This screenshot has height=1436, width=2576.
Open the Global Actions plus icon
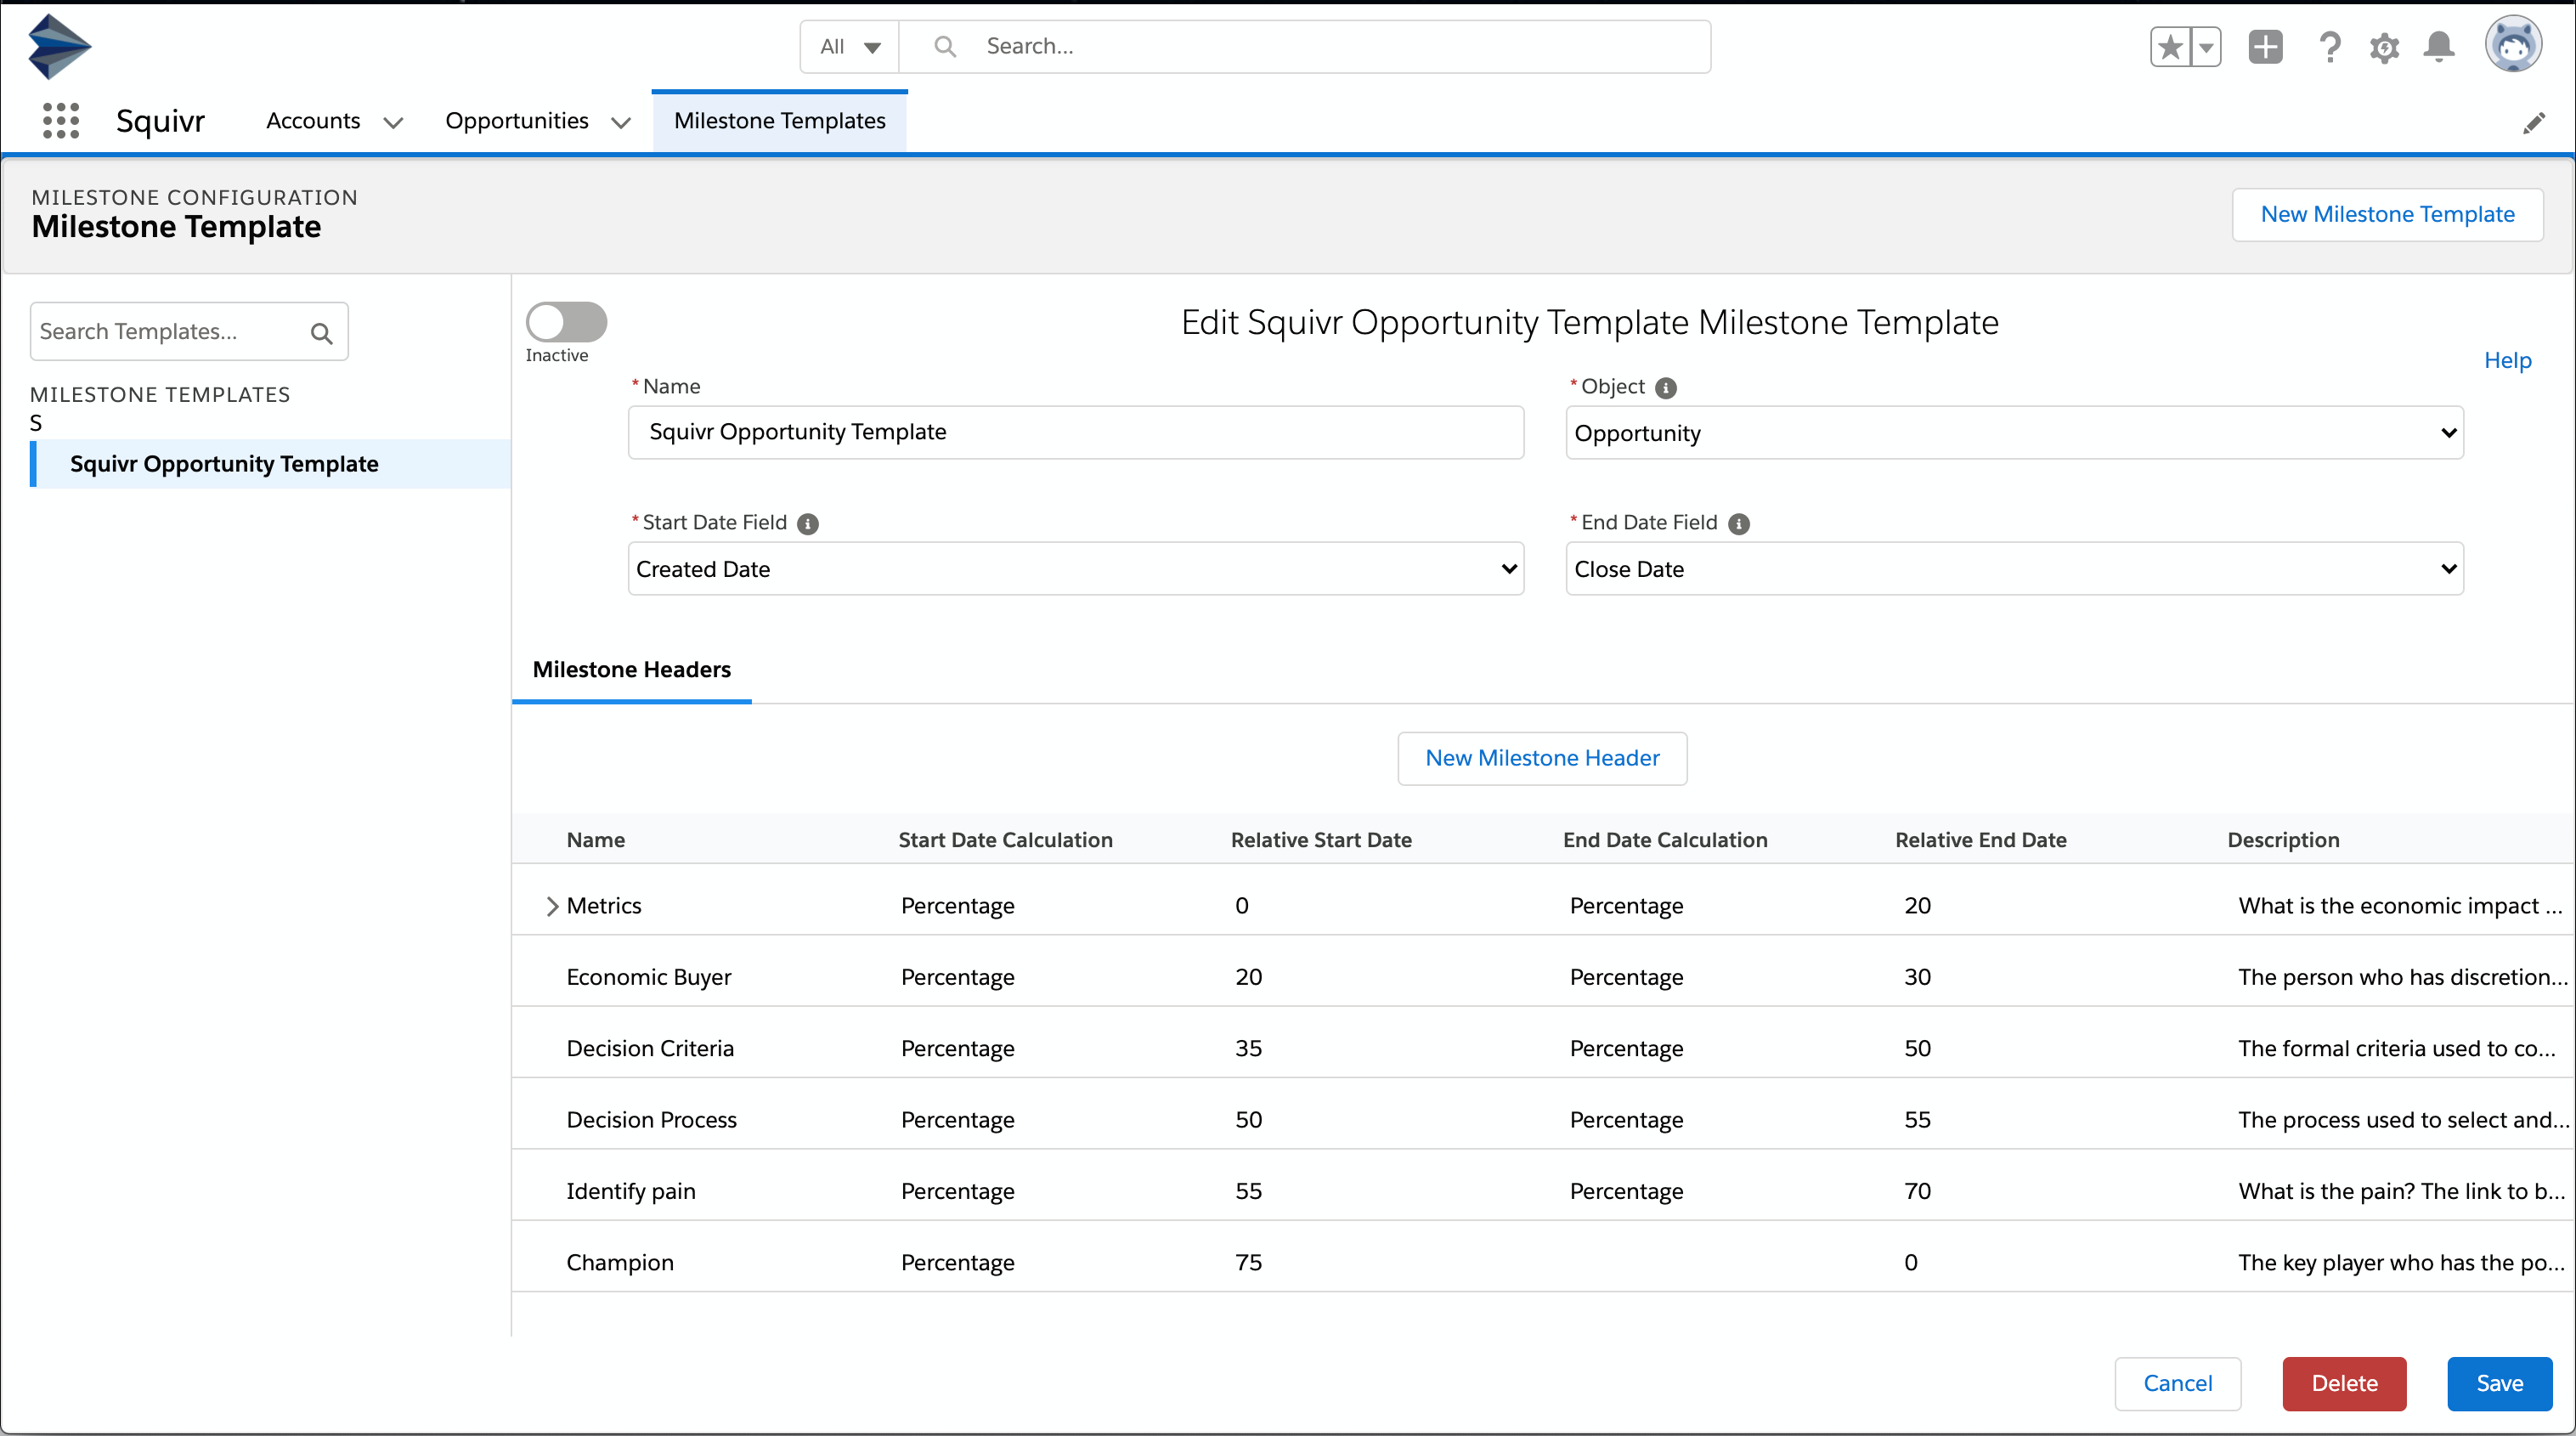[2265, 47]
